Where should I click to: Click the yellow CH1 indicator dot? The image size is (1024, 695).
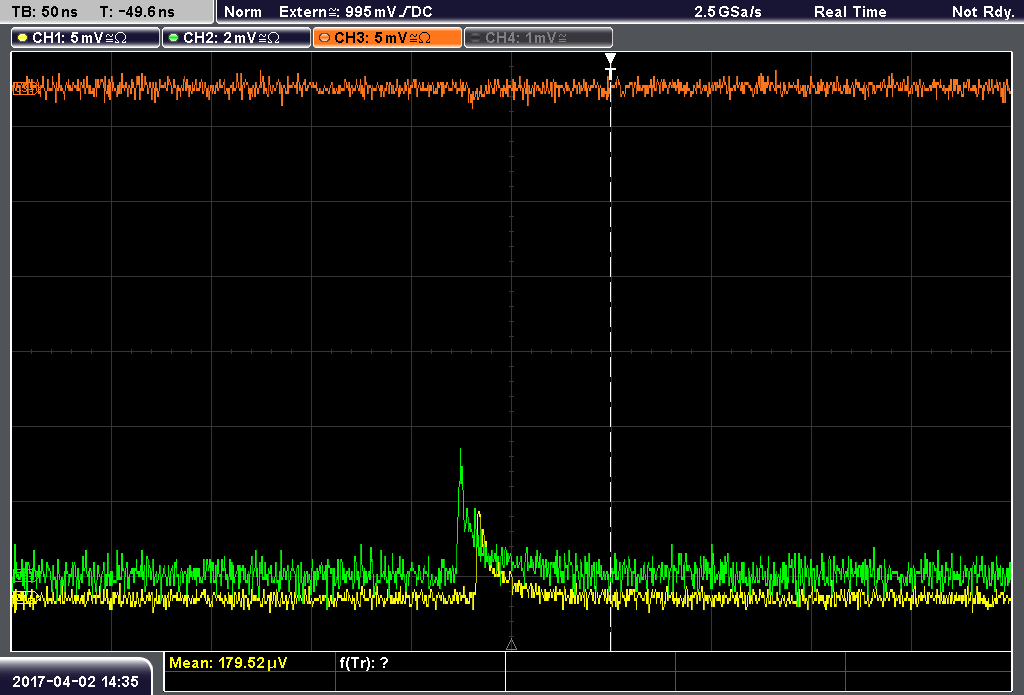click(x=23, y=38)
